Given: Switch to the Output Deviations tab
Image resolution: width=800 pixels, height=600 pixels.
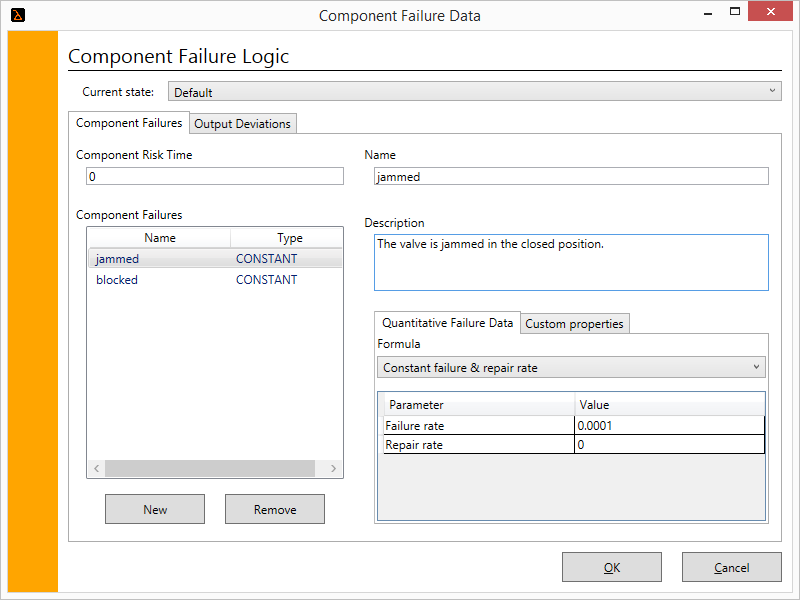Looking at the screenshot, I should (x=242, y=124).
